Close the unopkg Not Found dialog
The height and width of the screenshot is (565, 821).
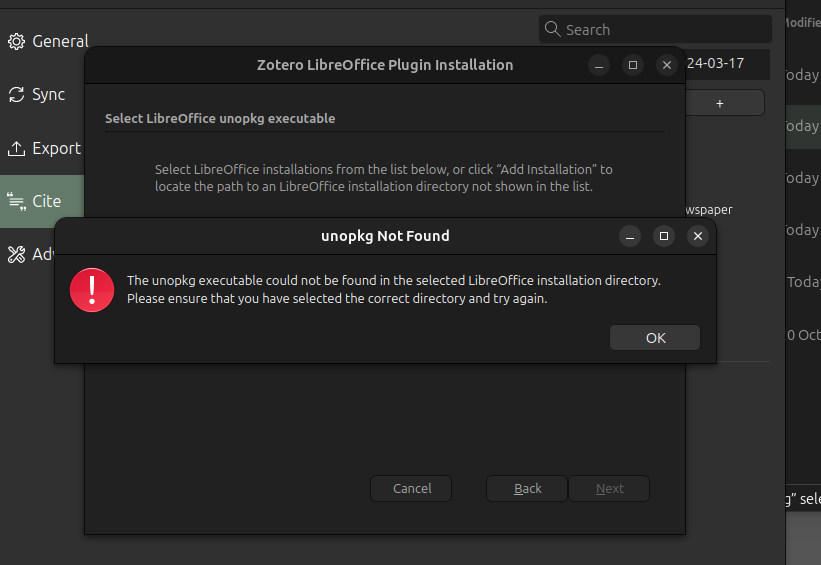pyautogui.click(x=697, y=236)
